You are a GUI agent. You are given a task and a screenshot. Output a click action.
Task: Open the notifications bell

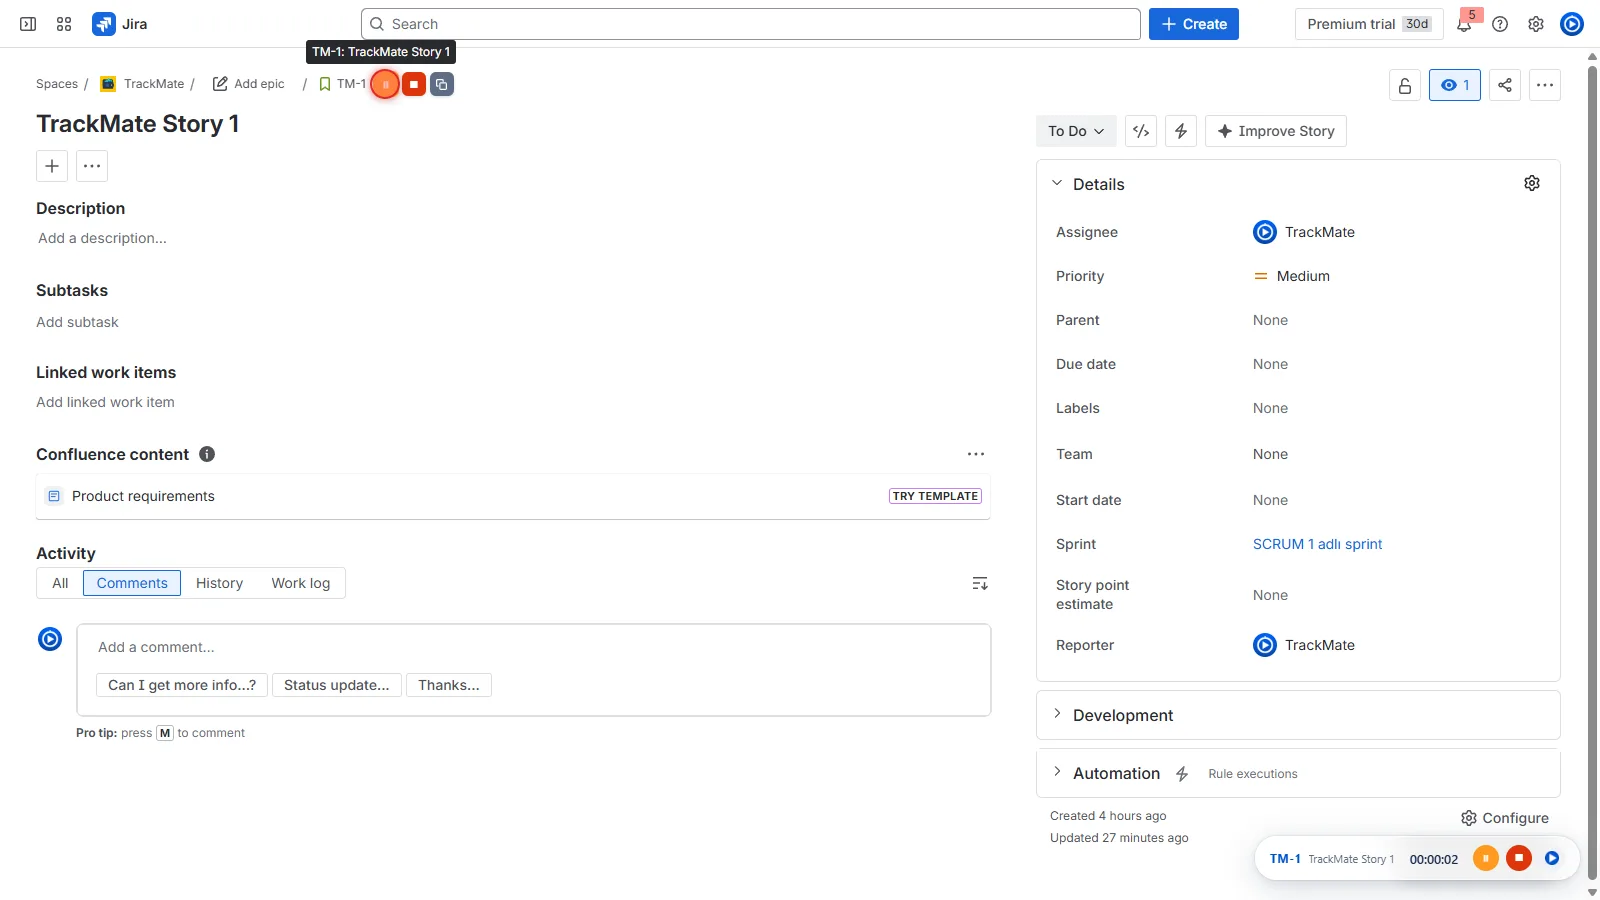[x=1464, y=24]
